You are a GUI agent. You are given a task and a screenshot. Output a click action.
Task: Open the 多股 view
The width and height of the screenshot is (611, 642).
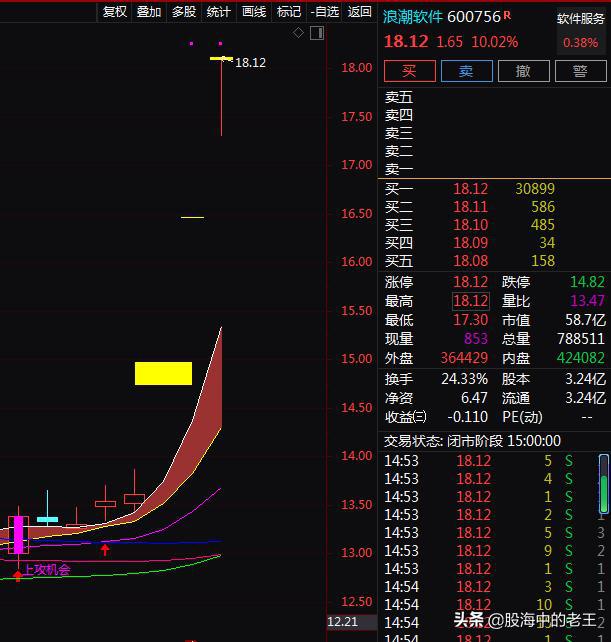point(184,12)
